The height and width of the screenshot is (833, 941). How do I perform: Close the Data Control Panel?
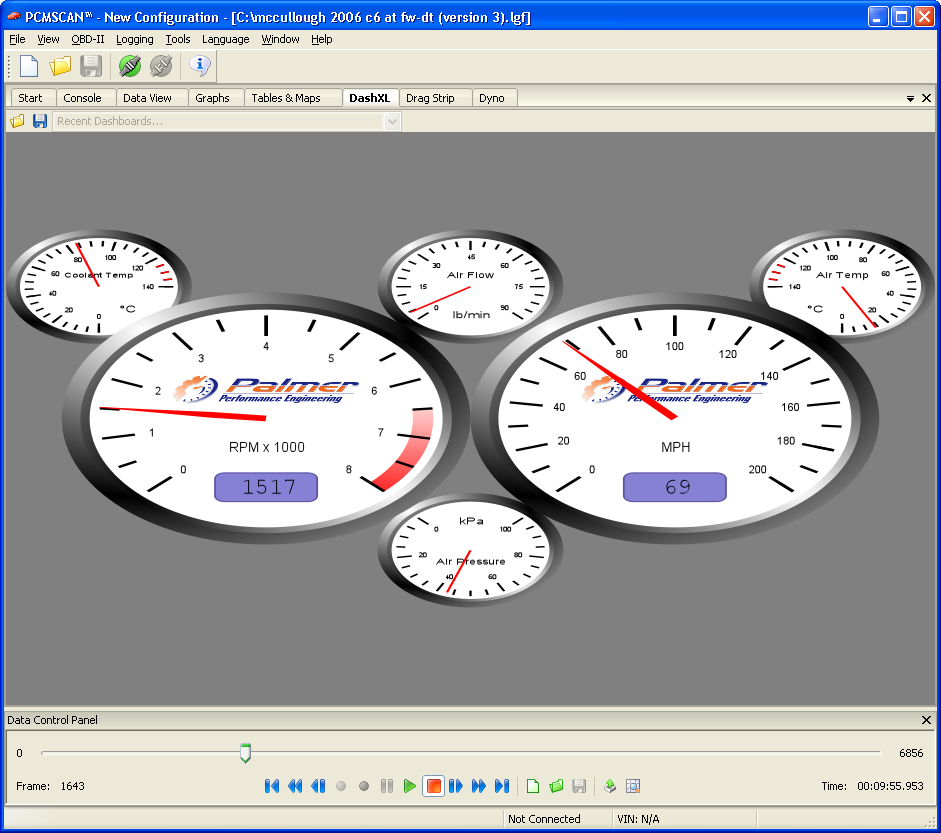(x=926, y=720)
